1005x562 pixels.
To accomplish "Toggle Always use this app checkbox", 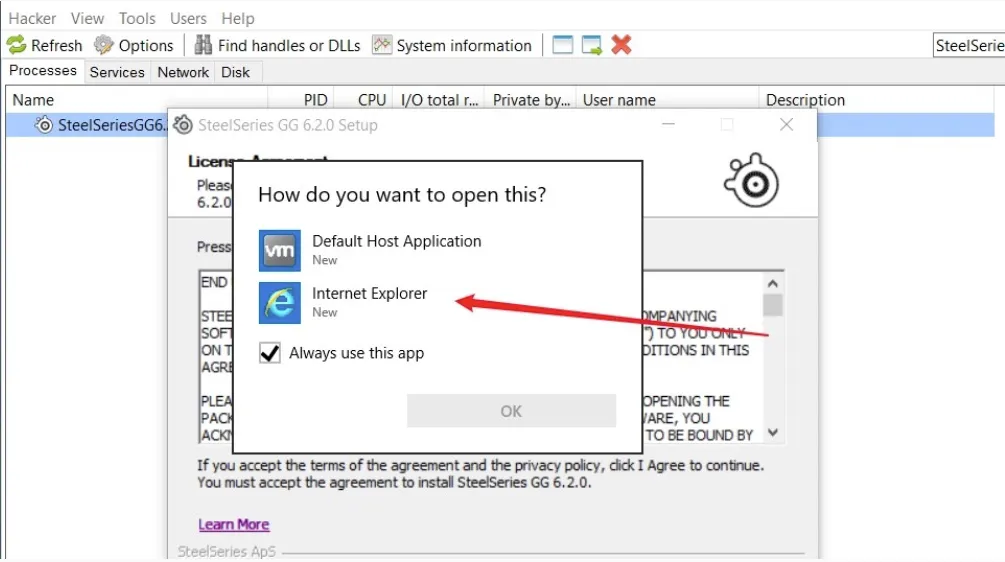I will coord(270,353).
